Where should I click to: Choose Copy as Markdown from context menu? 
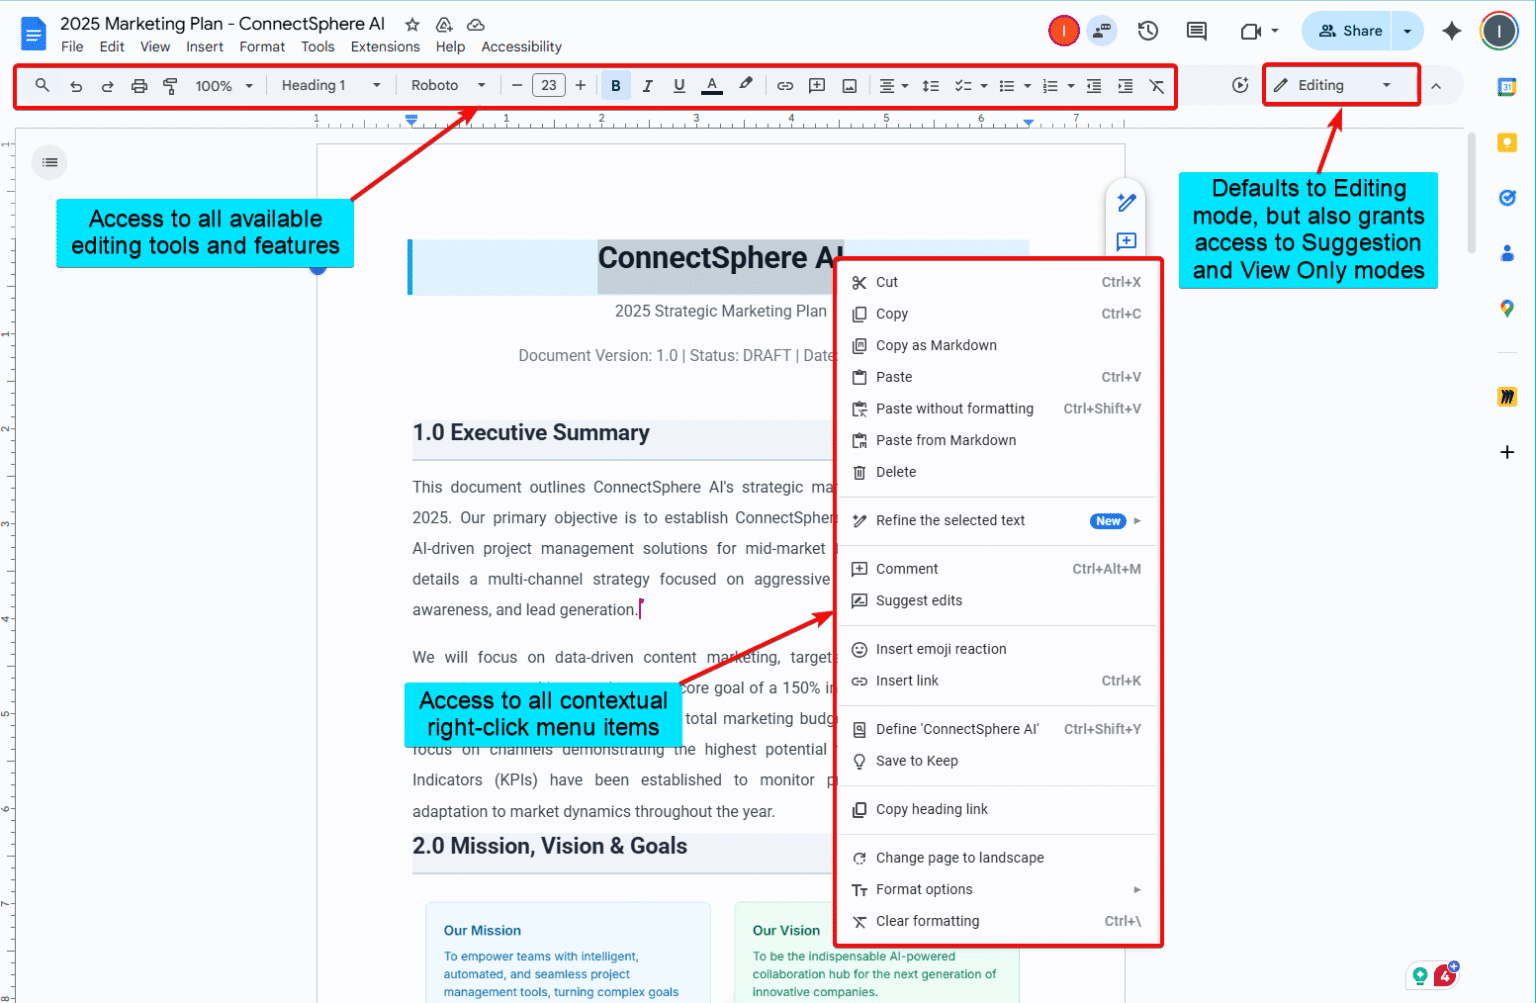(936, 345)
